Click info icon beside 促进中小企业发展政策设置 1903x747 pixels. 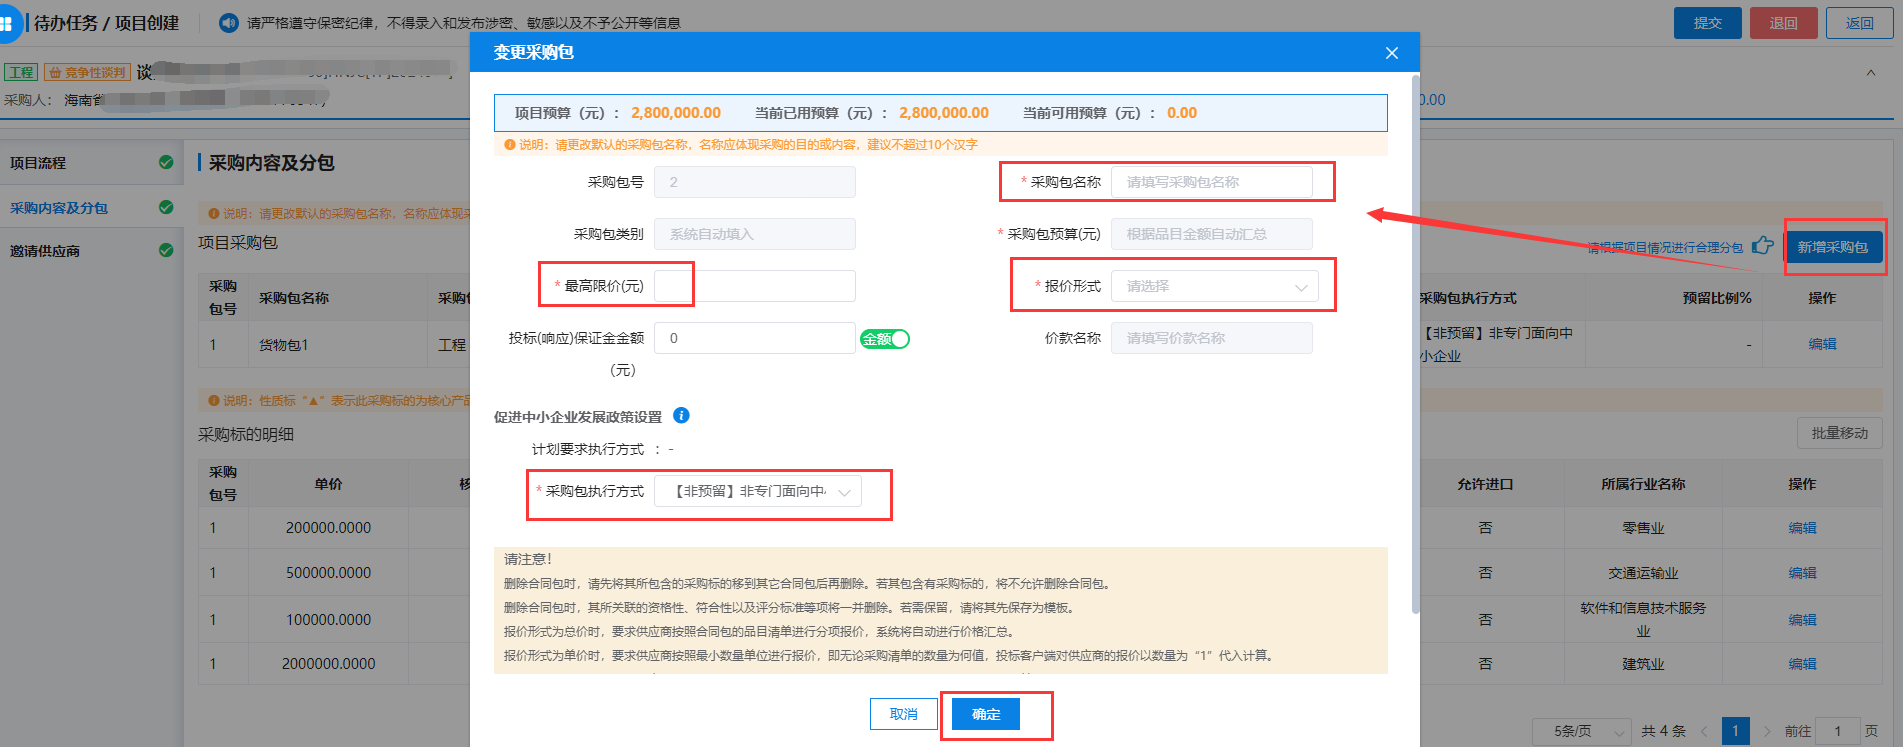pyautogui.click(x=681, y=415)
